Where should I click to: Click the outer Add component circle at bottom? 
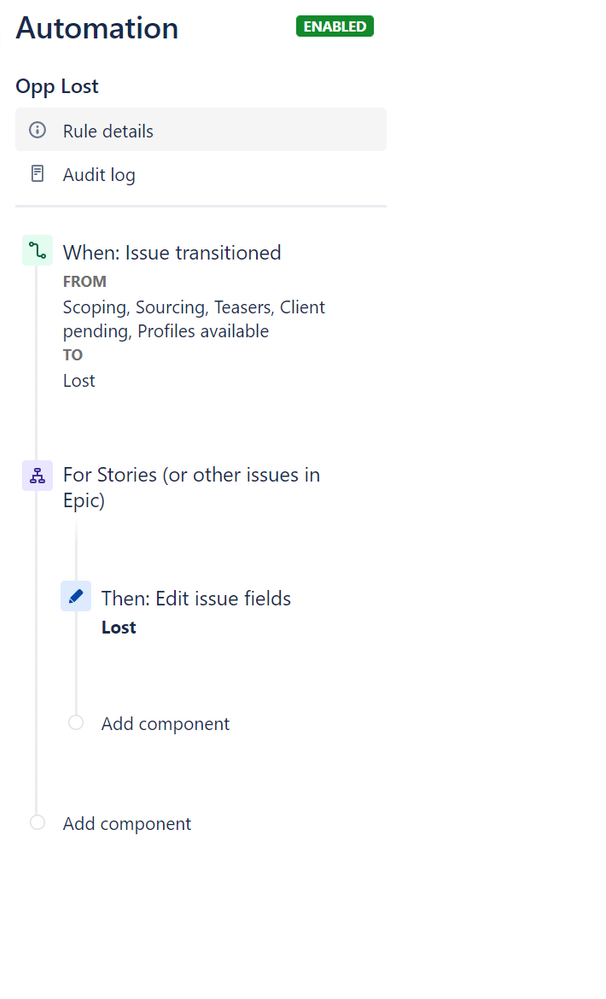tap(38, 823)
